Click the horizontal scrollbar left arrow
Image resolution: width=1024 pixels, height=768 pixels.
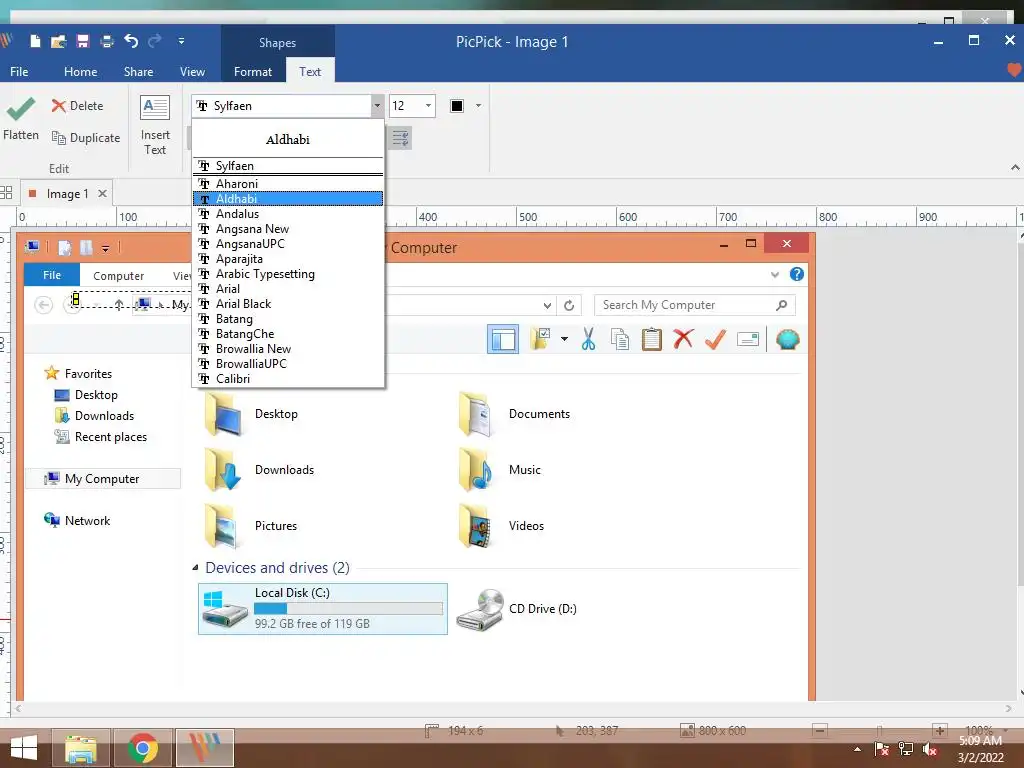18,709
